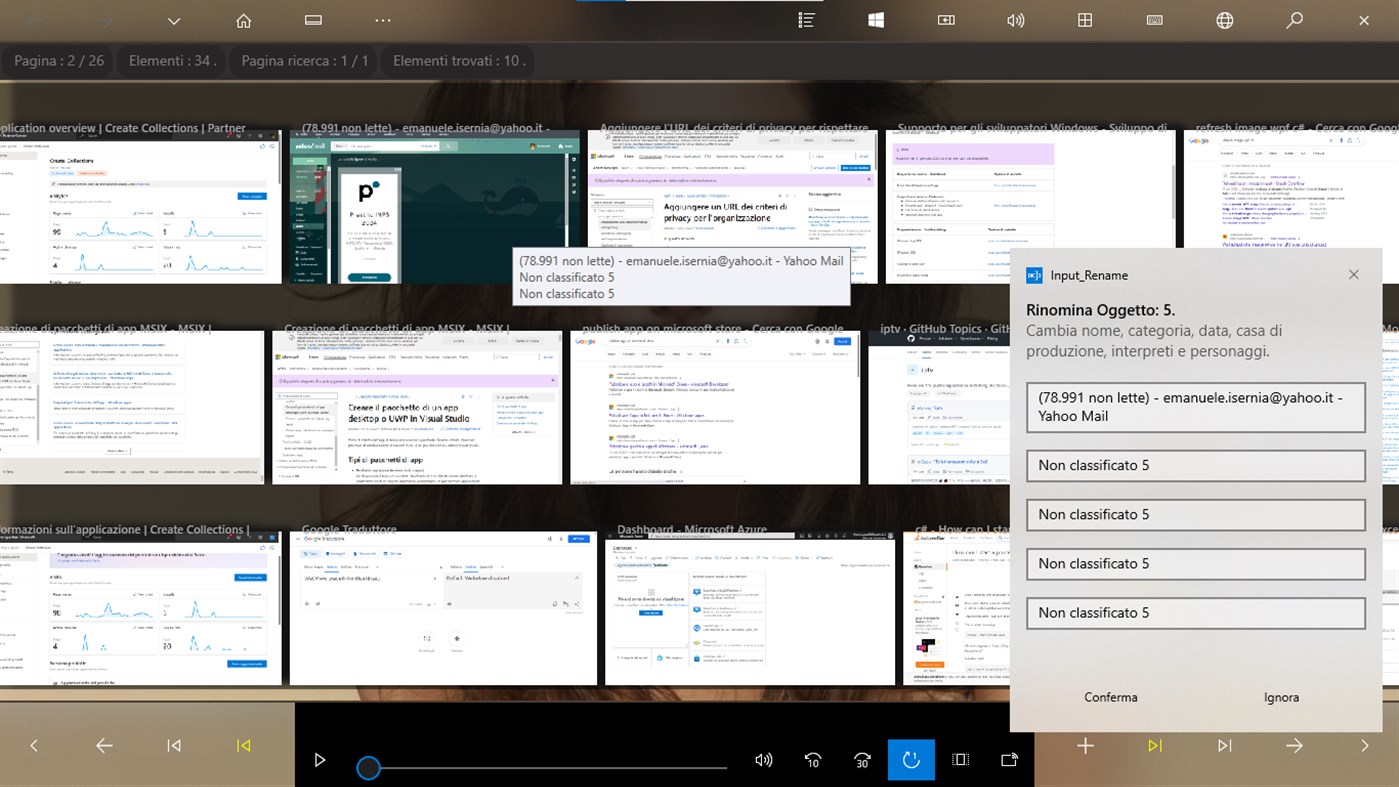Click the Yahoo Mail name input field
The width and height of the screenshot is (1399, 787).
[x=1195, y=407]
